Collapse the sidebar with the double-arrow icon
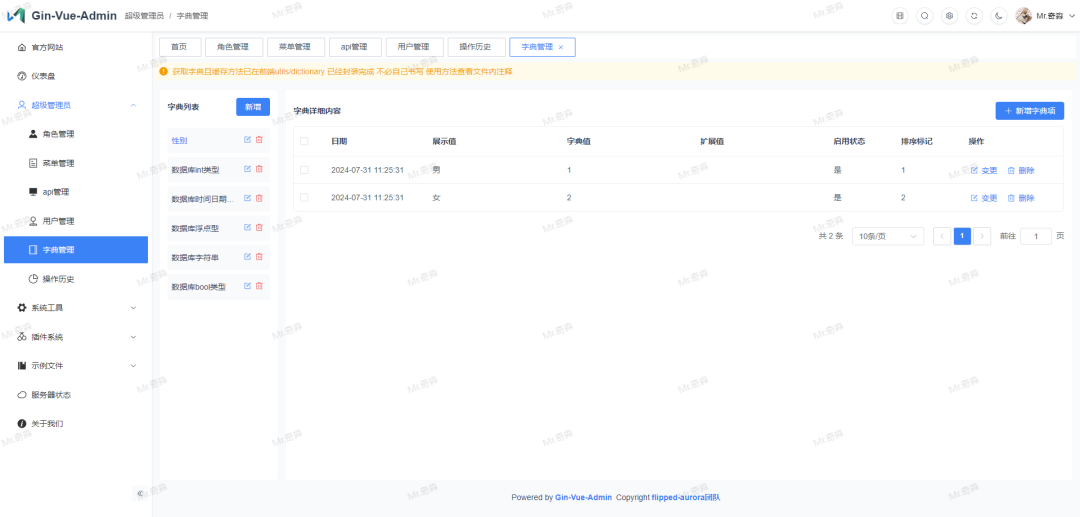The height and width of the screenshot is (517, 1080). click(140, 493)
